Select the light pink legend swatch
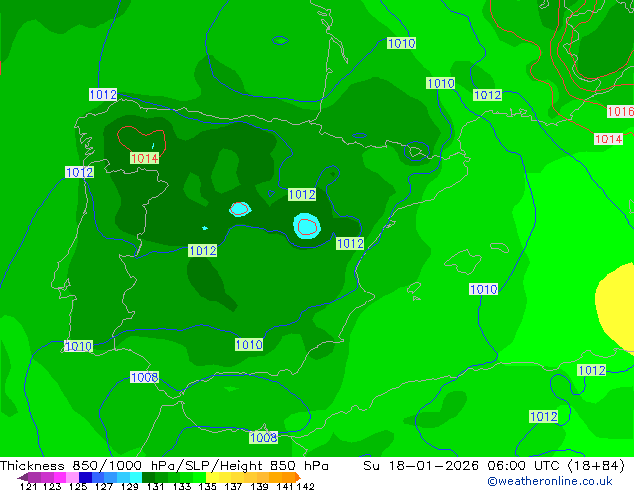 click(72, 477)
